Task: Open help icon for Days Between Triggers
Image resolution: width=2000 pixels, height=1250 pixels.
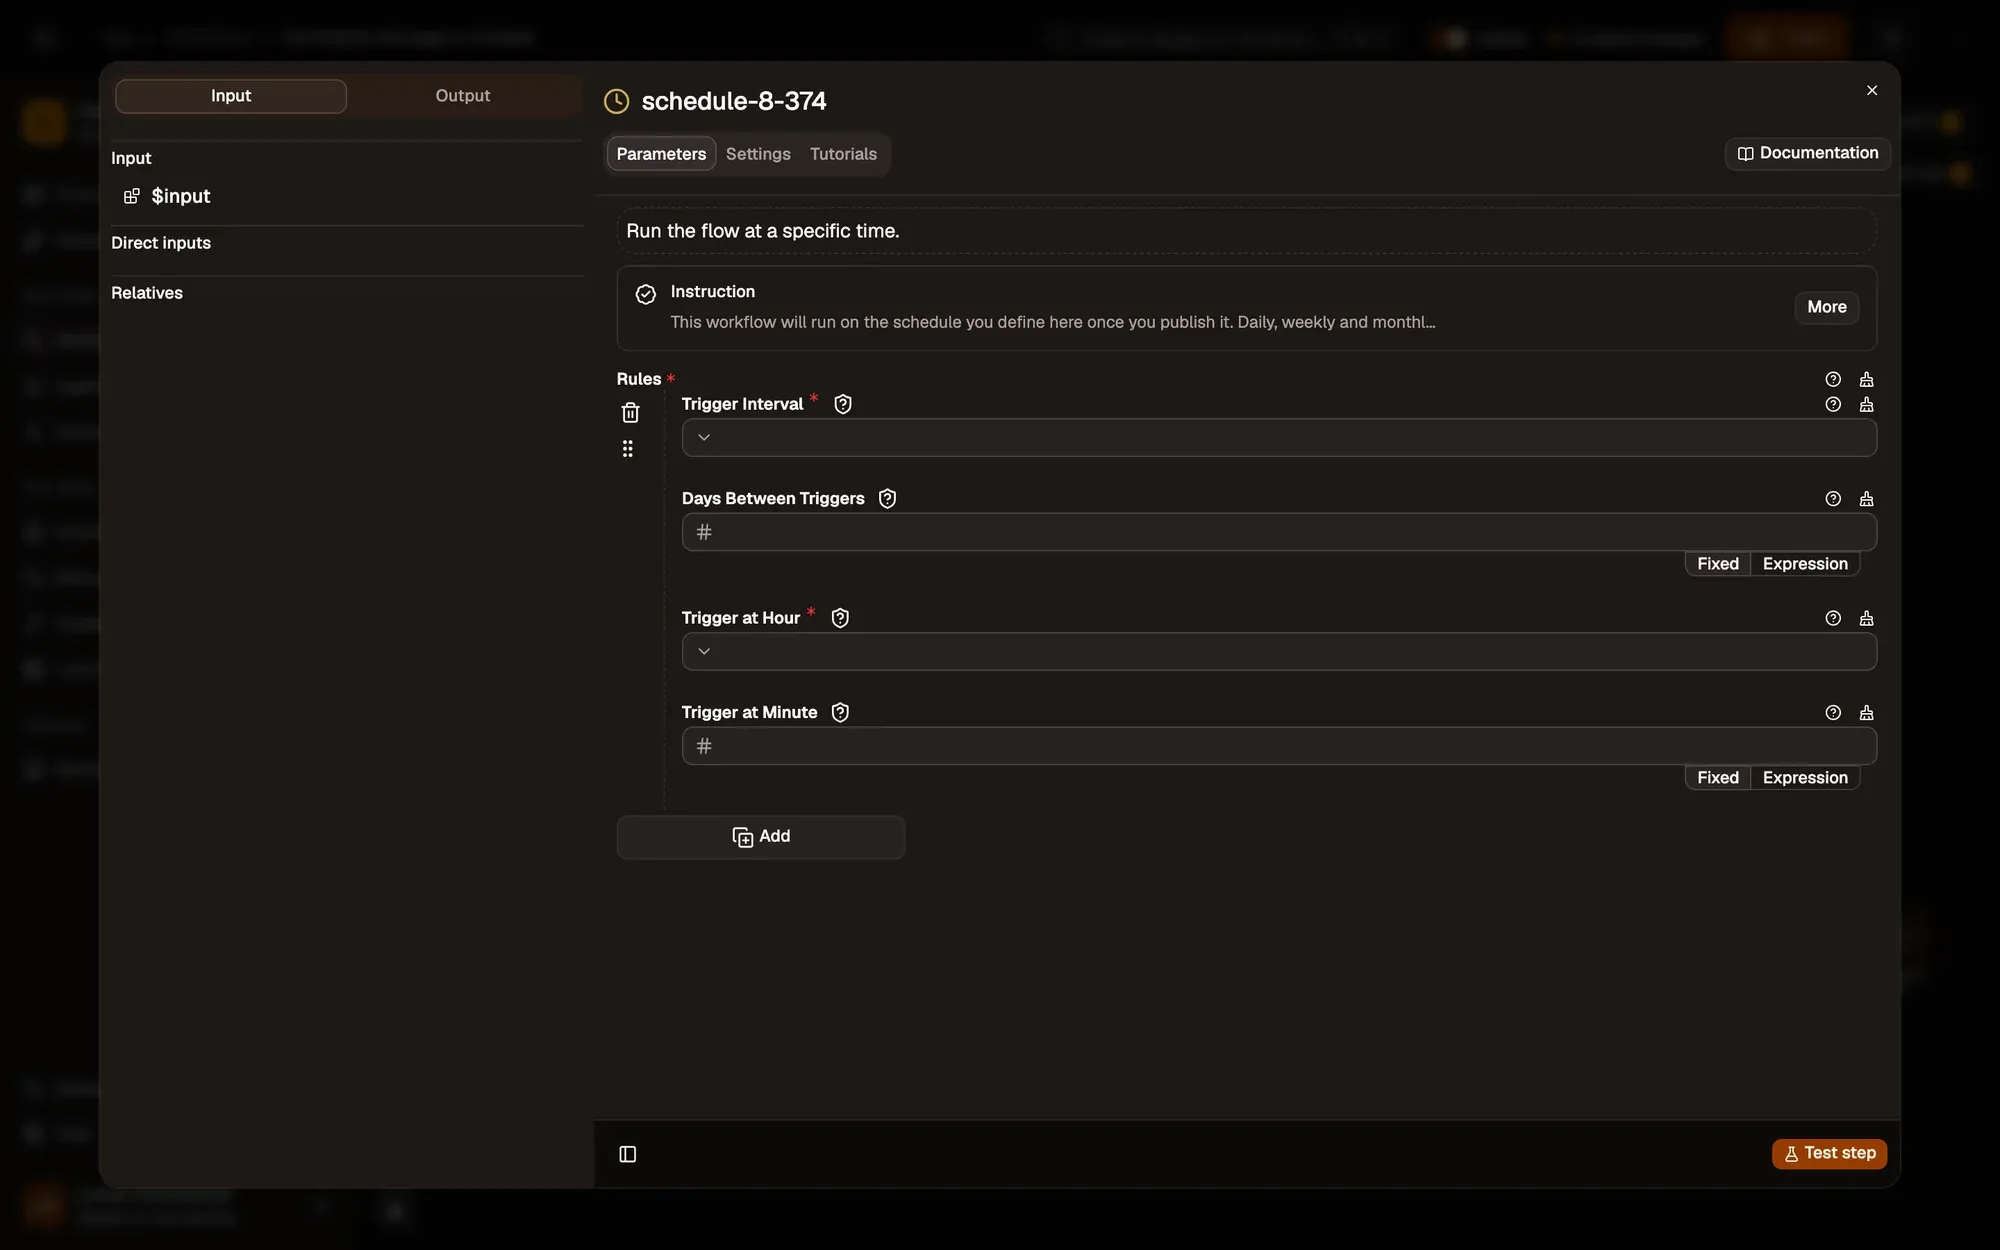Action: [1833, 499]
